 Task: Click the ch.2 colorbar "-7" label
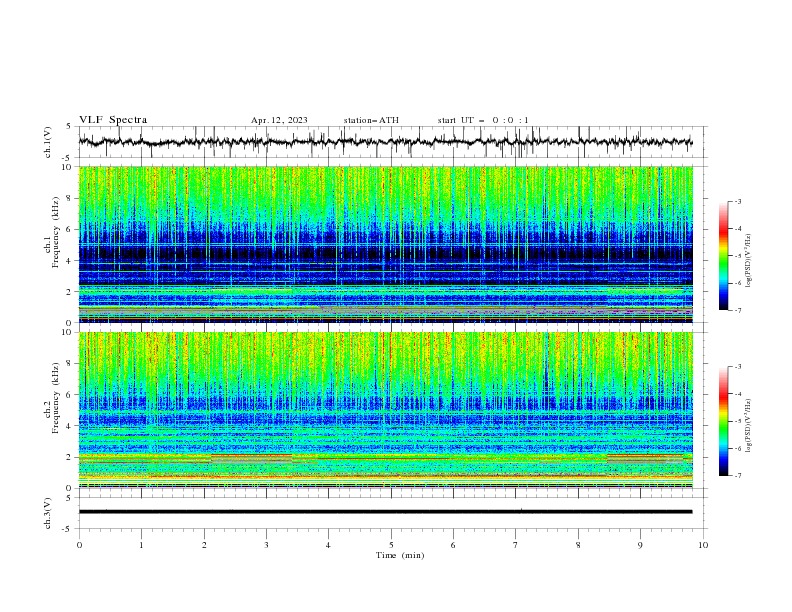click(x=738, y=475)
